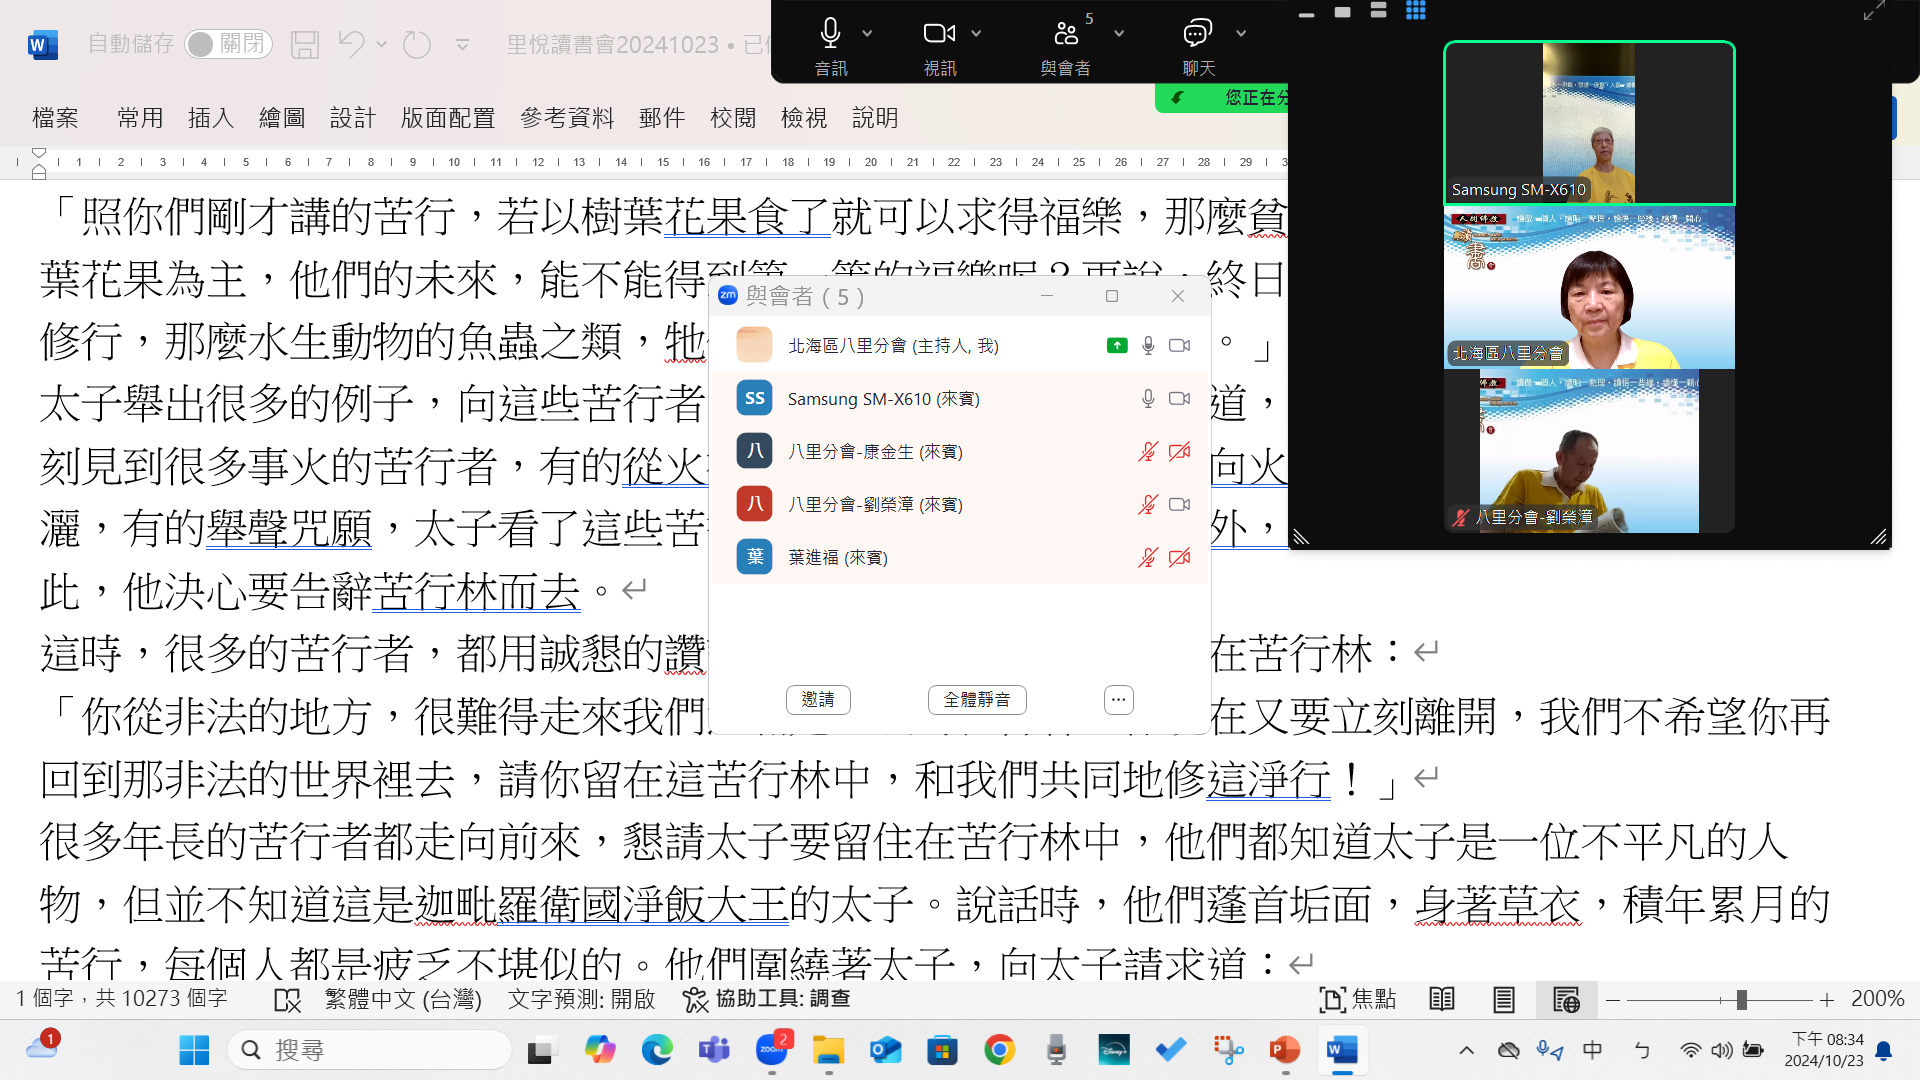
Task: Open the 插入 ribbon tab
Action: point(210,118)
